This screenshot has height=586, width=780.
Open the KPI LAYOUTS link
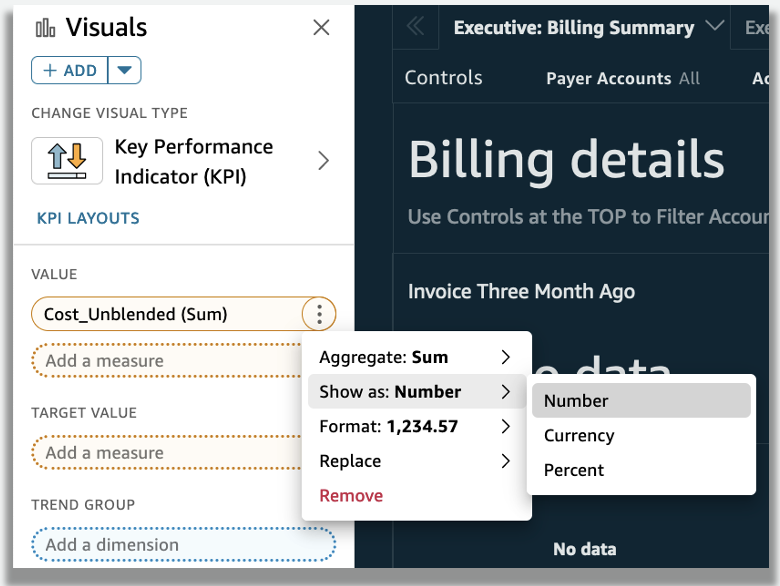88,218
